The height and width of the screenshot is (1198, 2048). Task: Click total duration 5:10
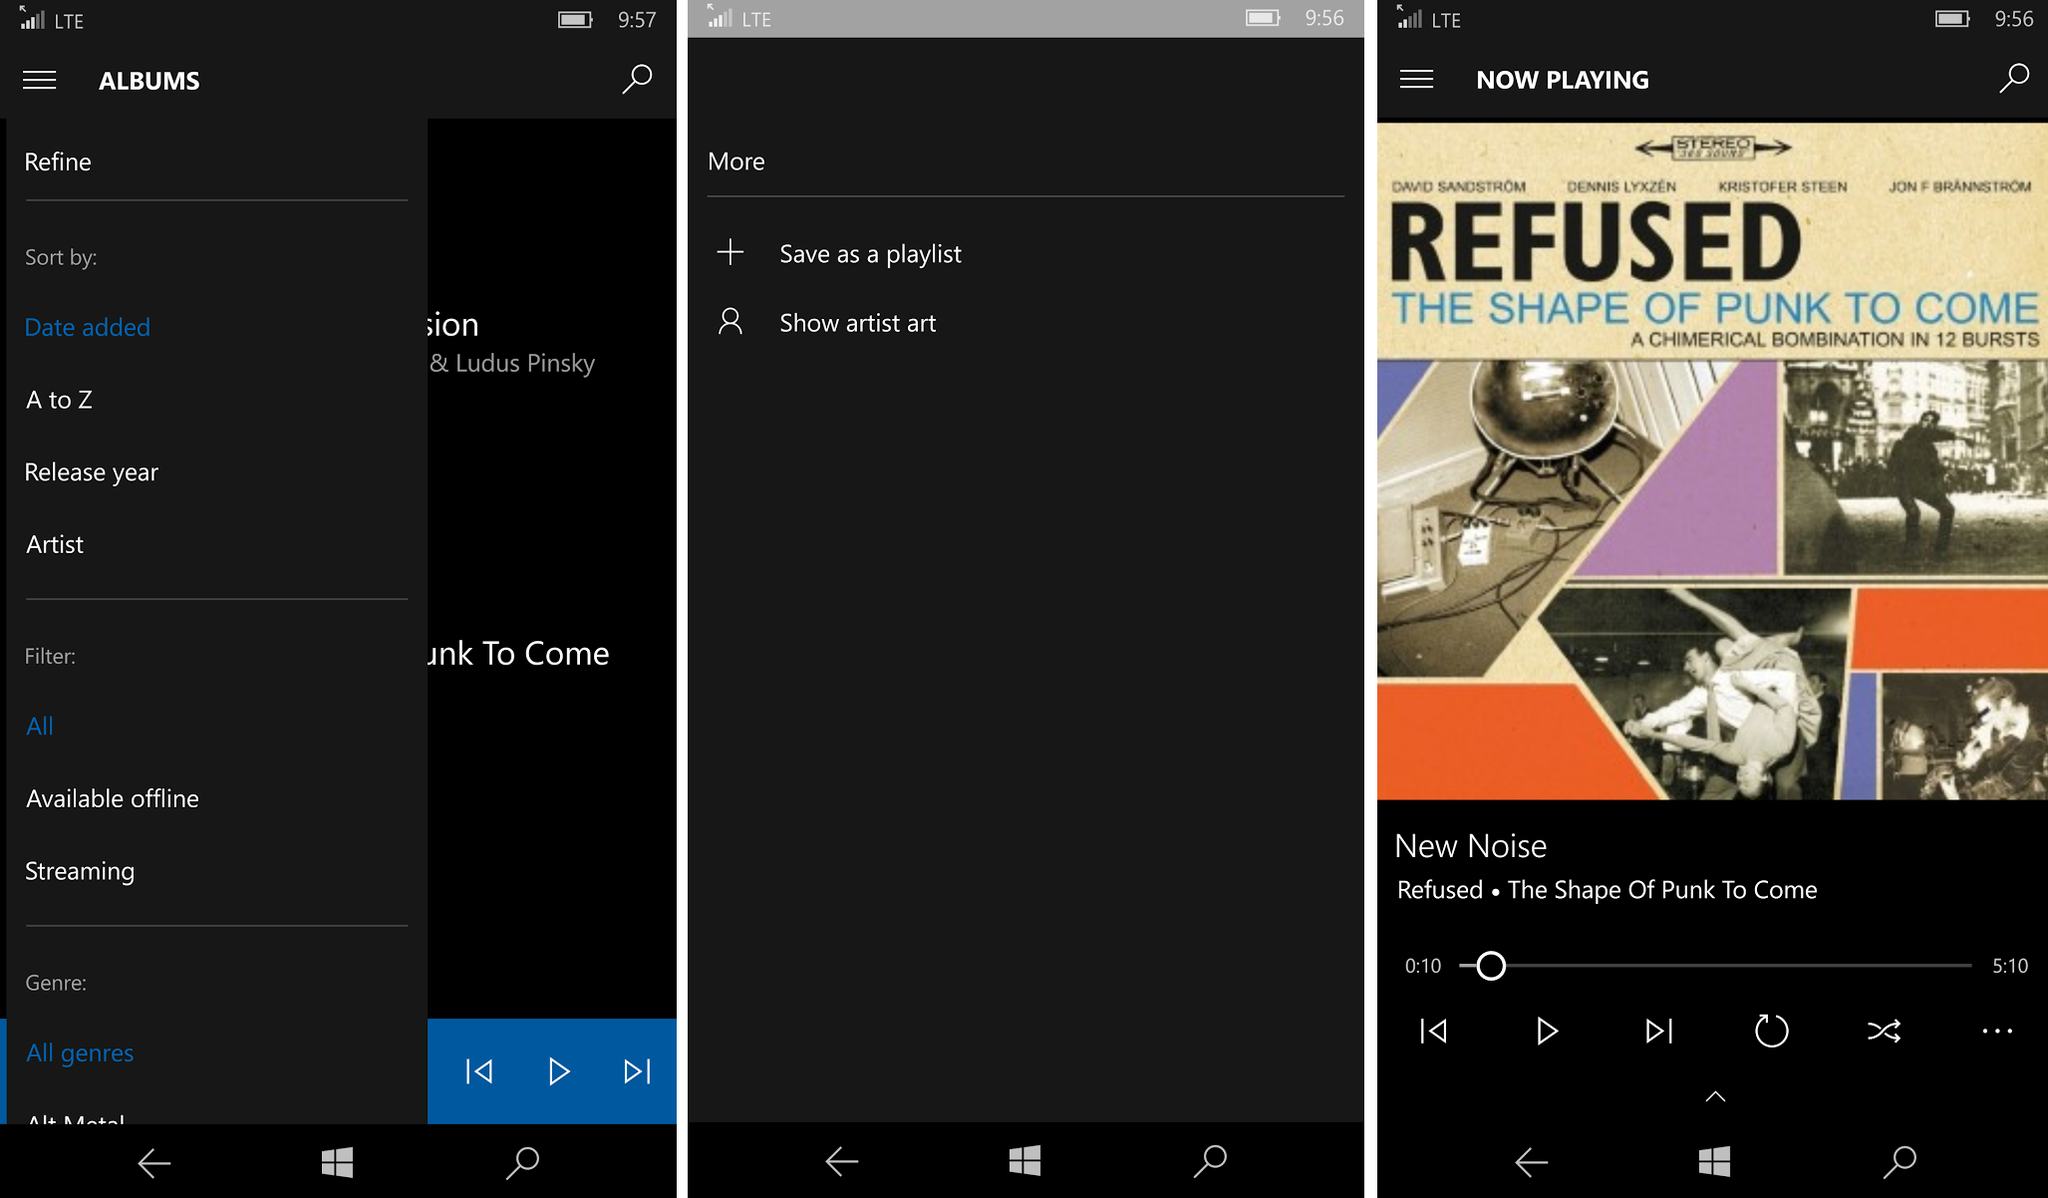tap(2009, 966)
